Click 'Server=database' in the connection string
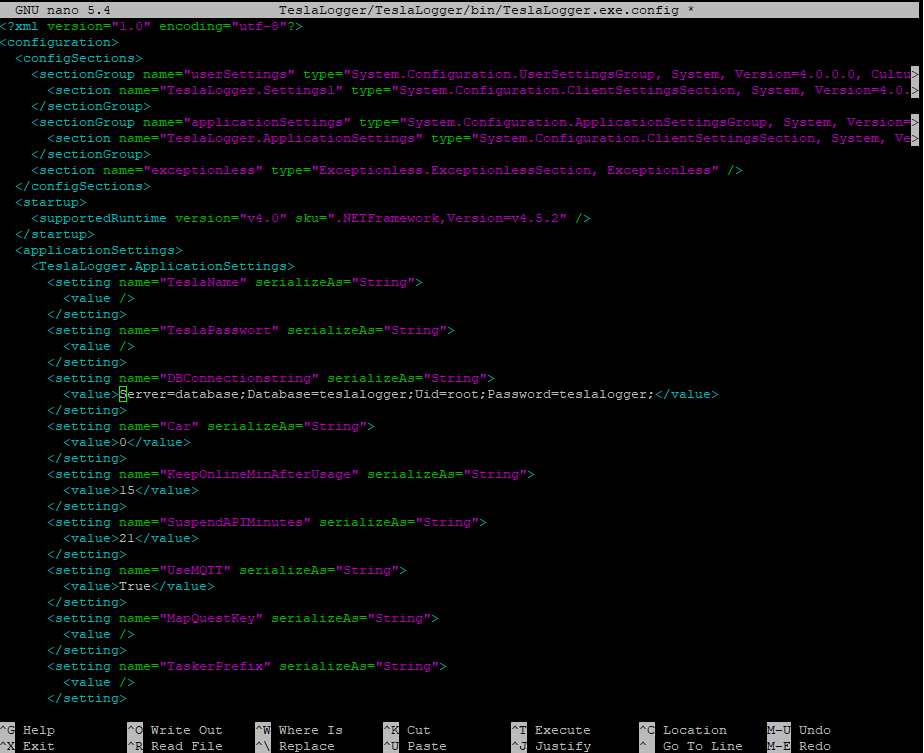The image size is (924, 753). coord(179,394)
